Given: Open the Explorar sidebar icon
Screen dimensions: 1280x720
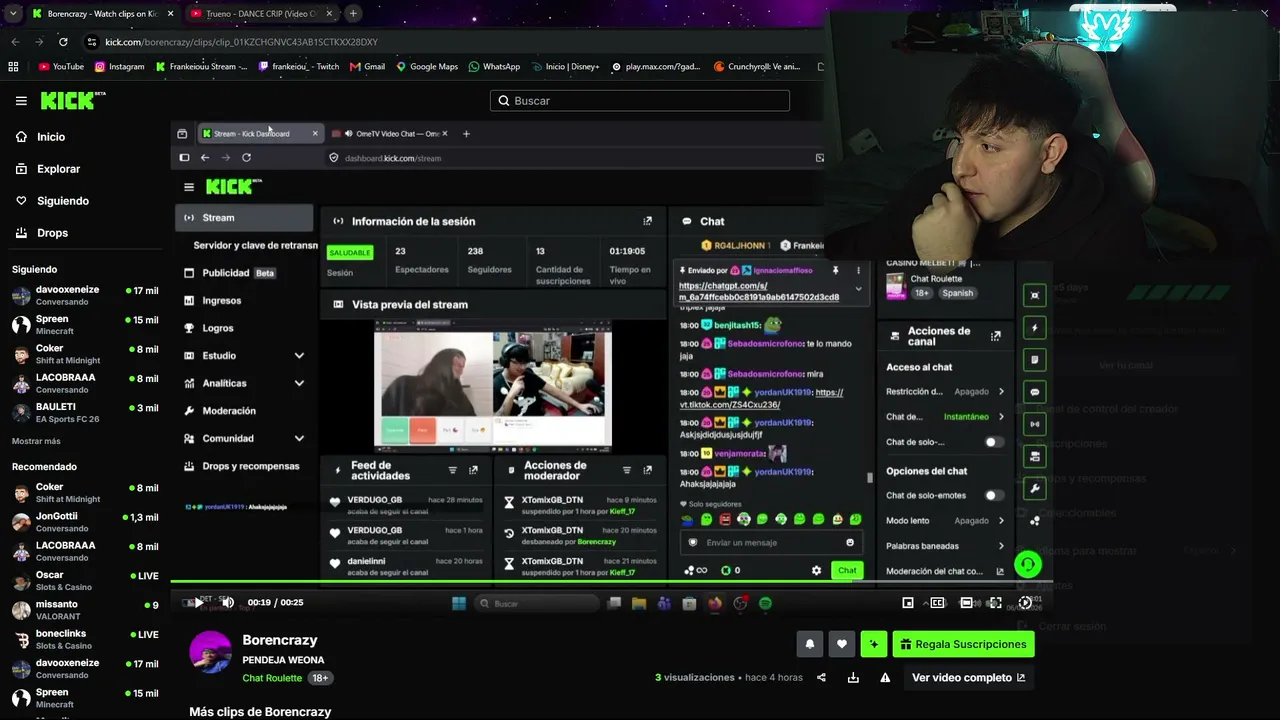Looking at the screenshot, I should pos(21,169).
